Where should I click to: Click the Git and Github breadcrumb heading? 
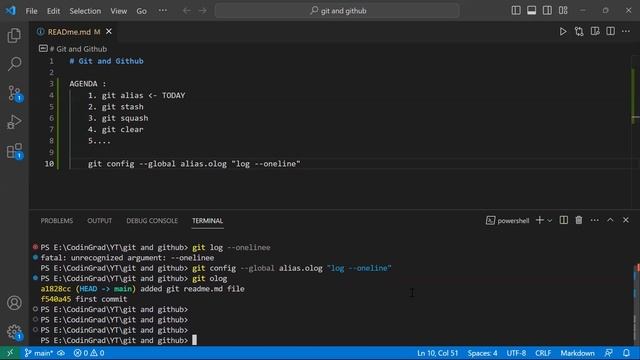78,49
